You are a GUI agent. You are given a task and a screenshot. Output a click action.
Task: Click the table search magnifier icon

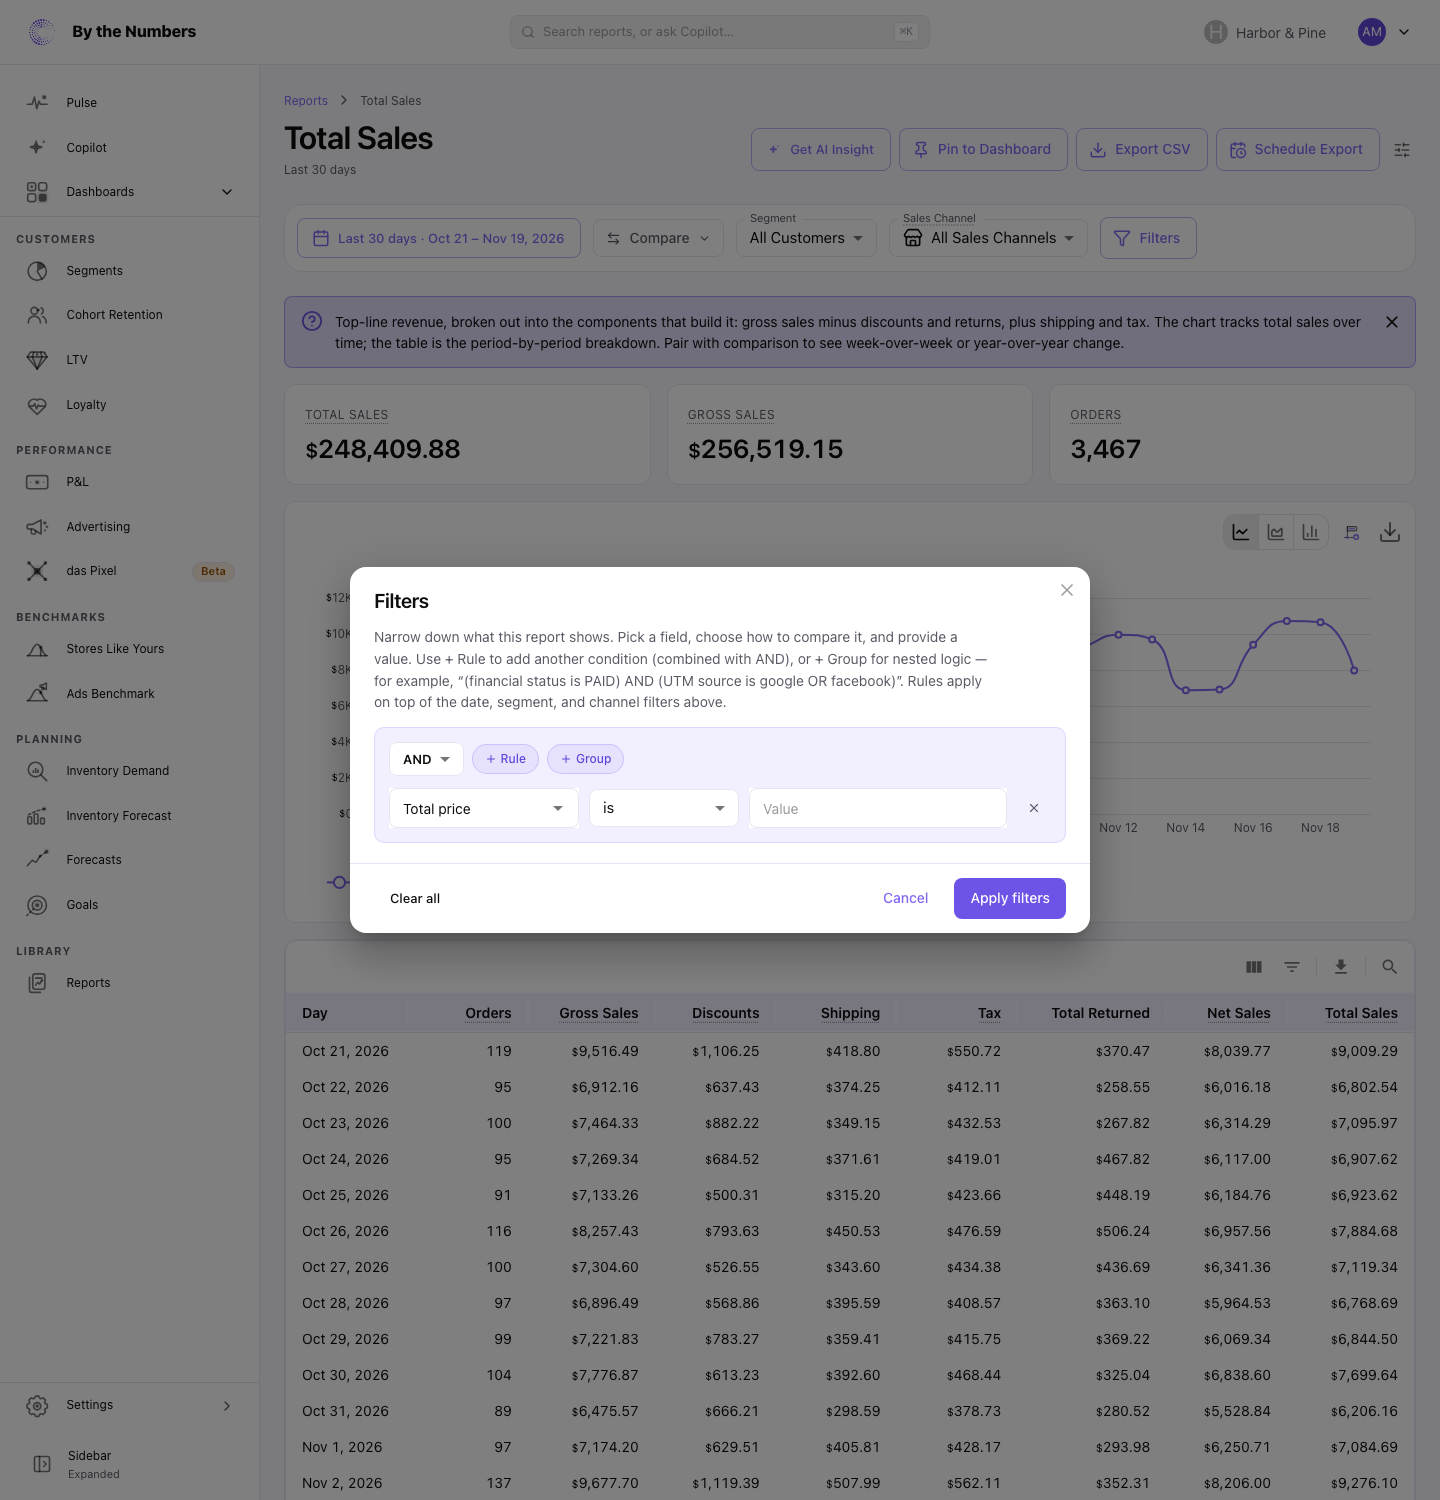1390,967
